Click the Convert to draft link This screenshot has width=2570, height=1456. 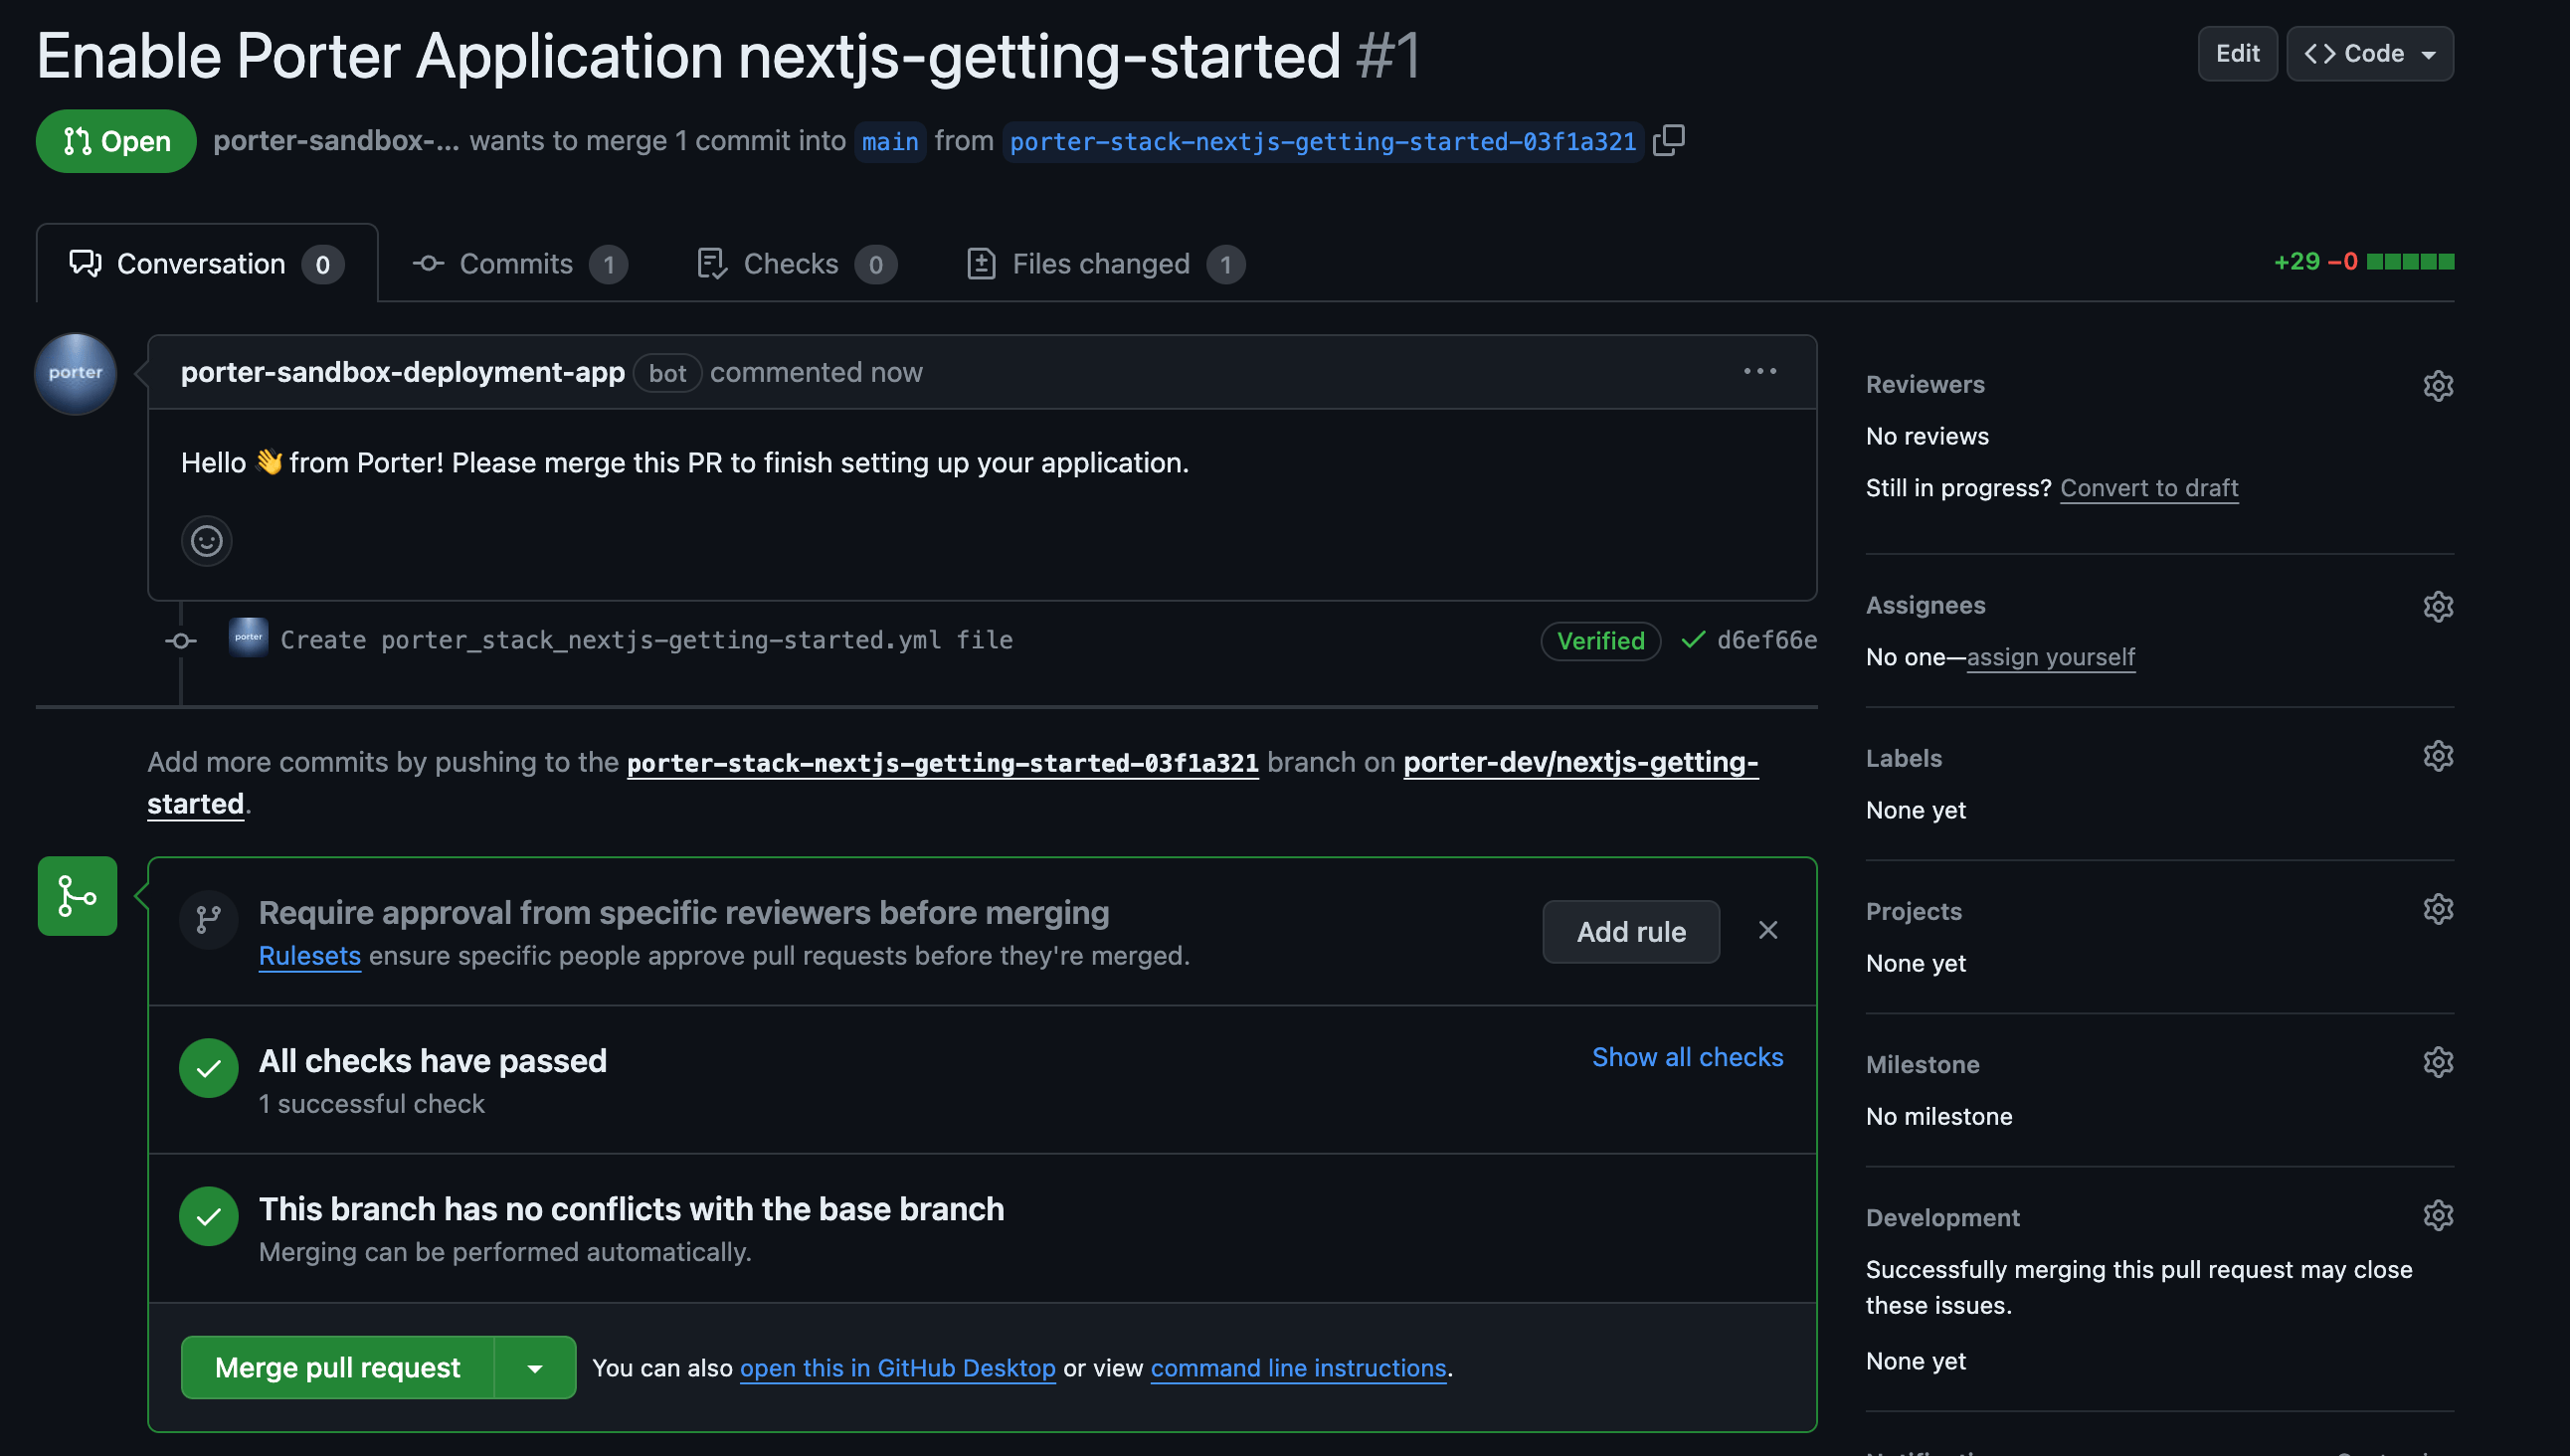(x=2148, y=488)
